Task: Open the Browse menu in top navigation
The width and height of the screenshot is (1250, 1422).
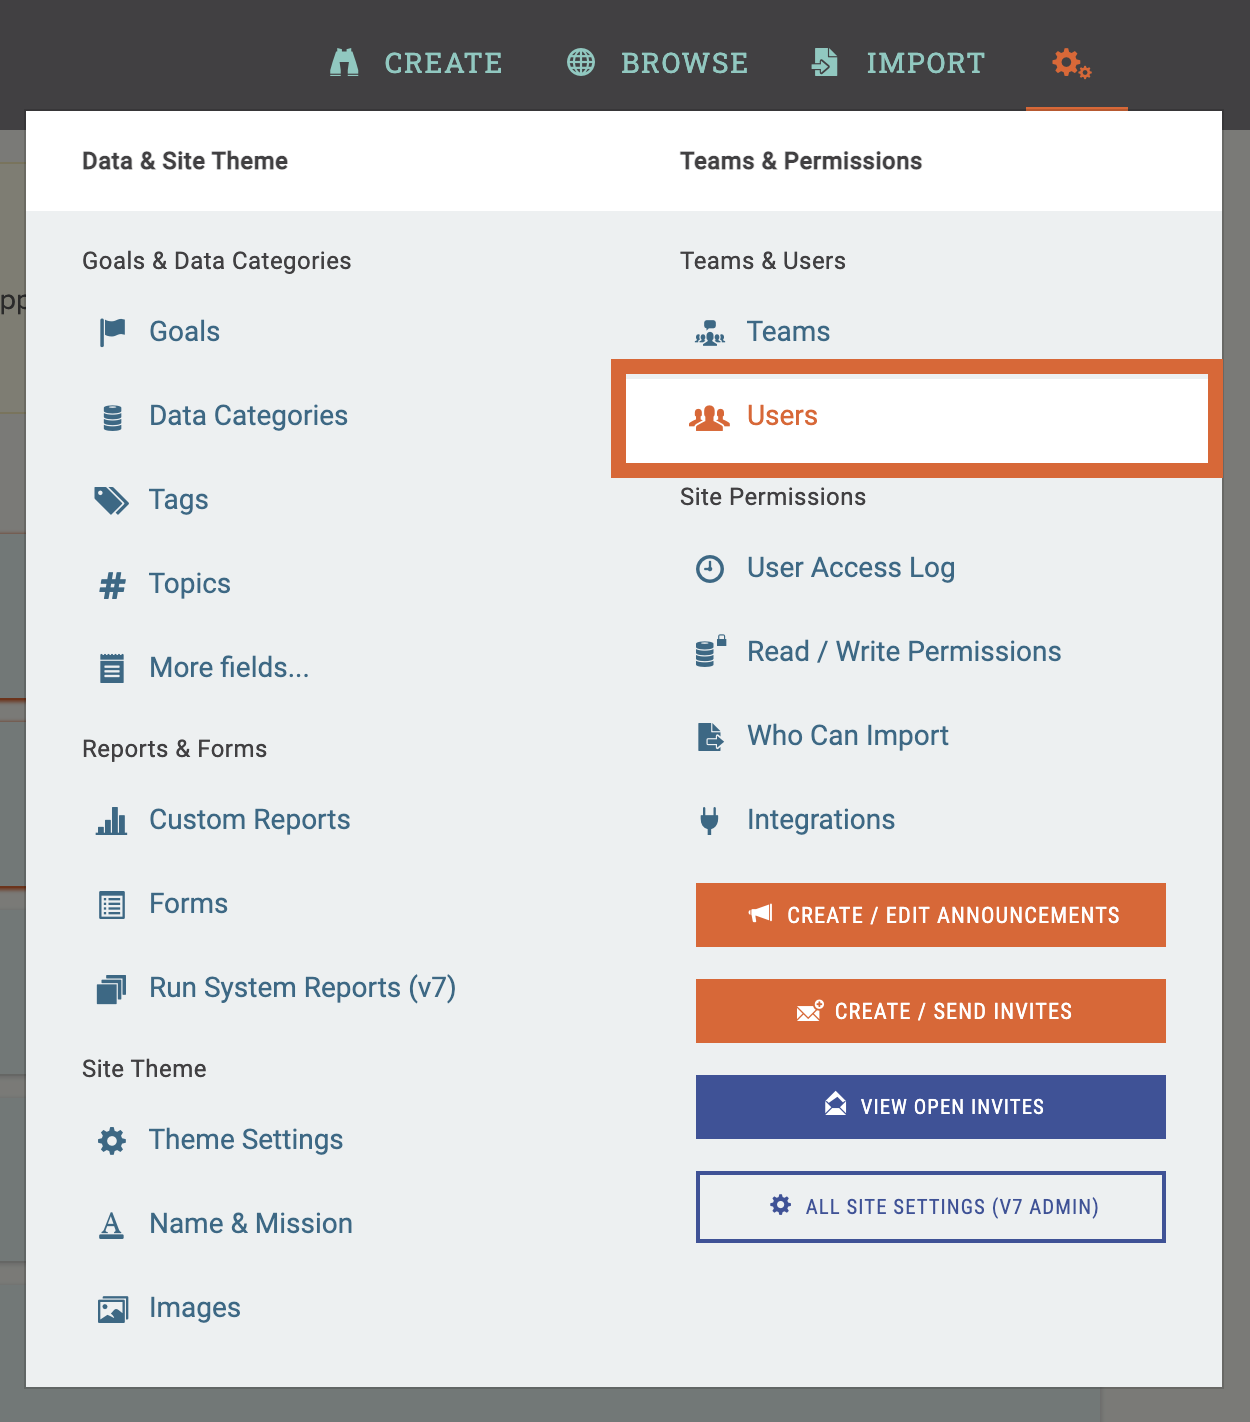Action: pyautogui.click(x=657, y=63)
